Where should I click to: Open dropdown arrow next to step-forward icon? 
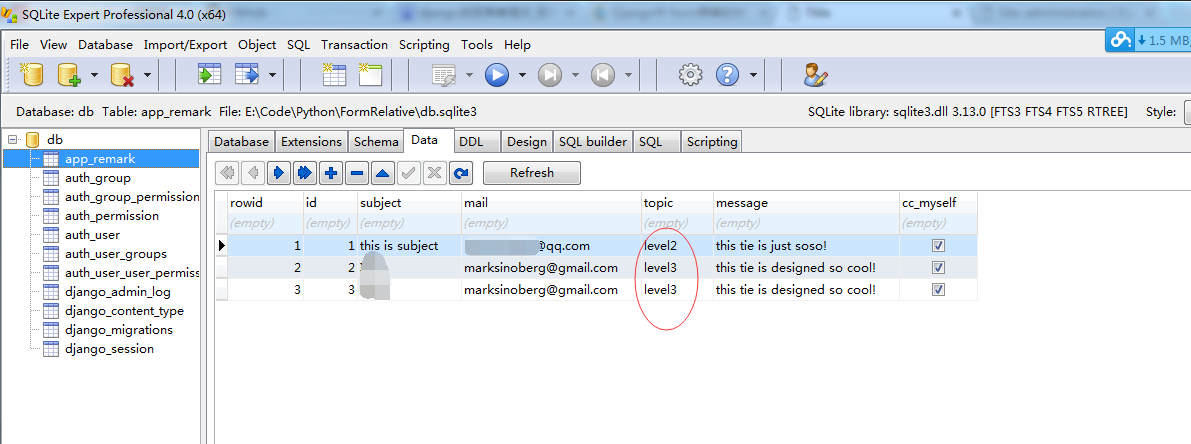coord(575,74)
